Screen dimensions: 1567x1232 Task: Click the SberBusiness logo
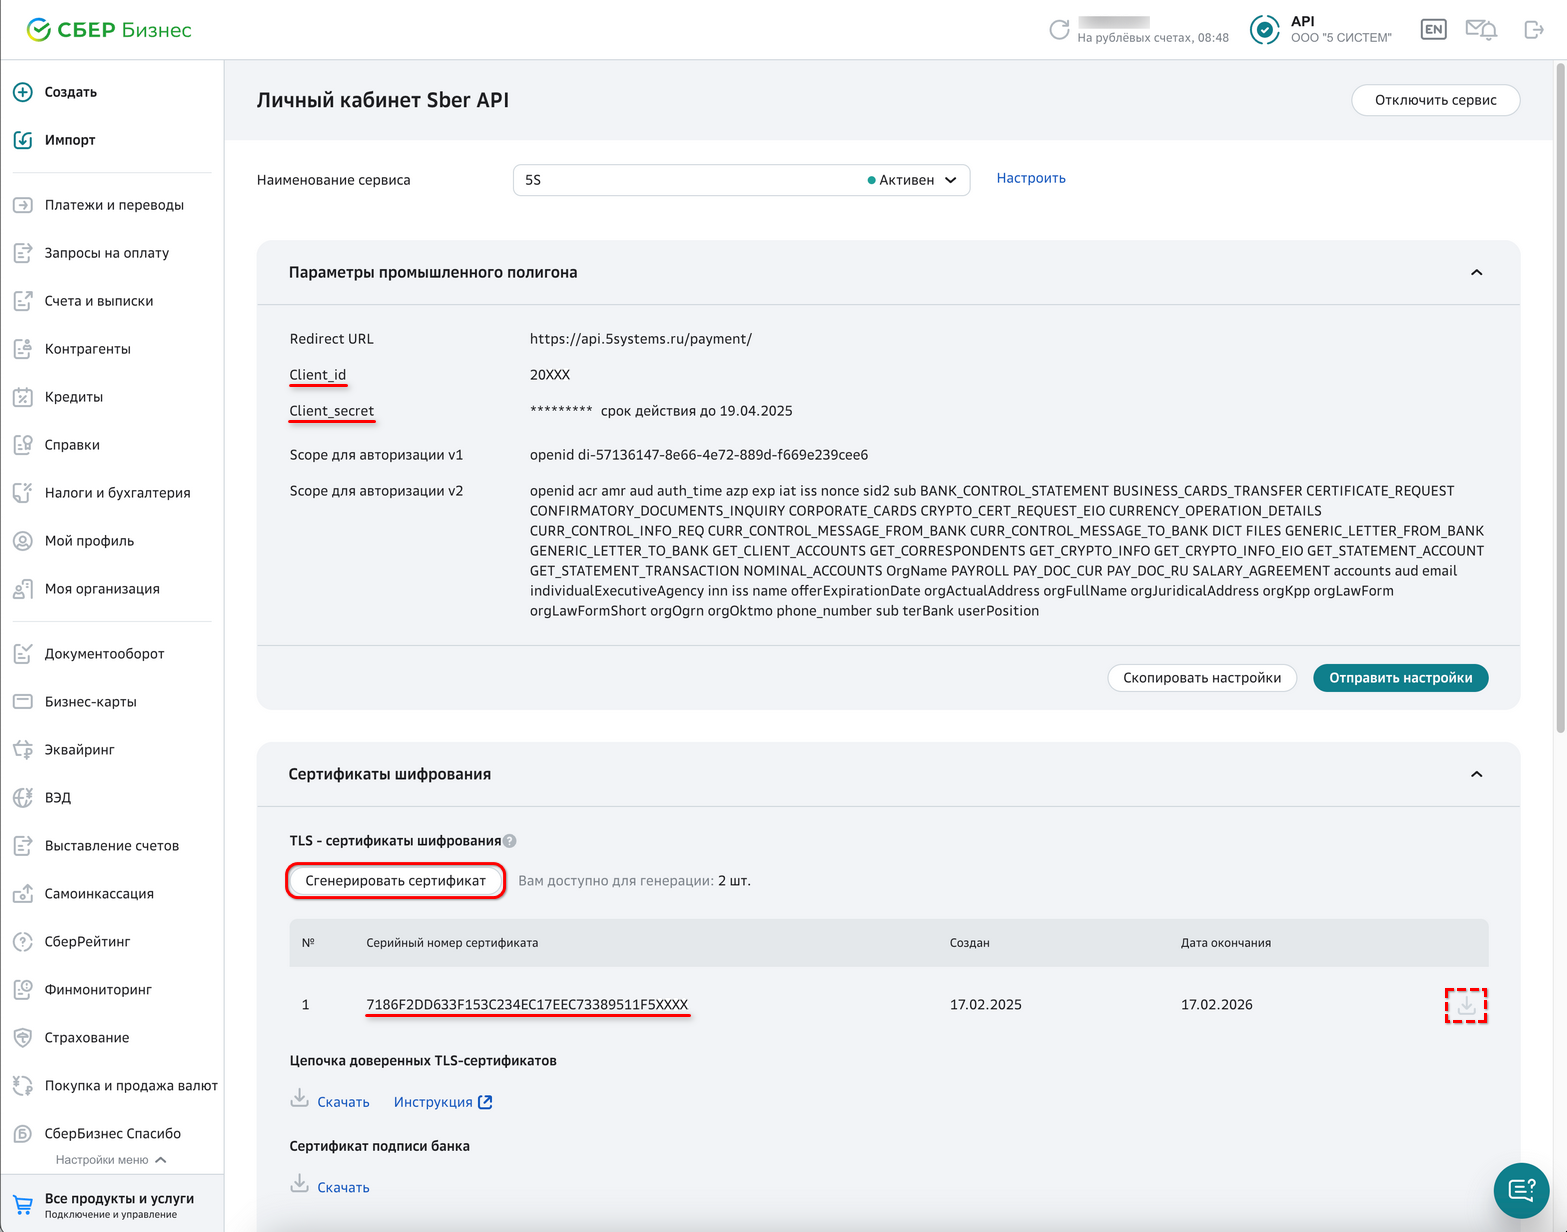click(x=109, y=30)
